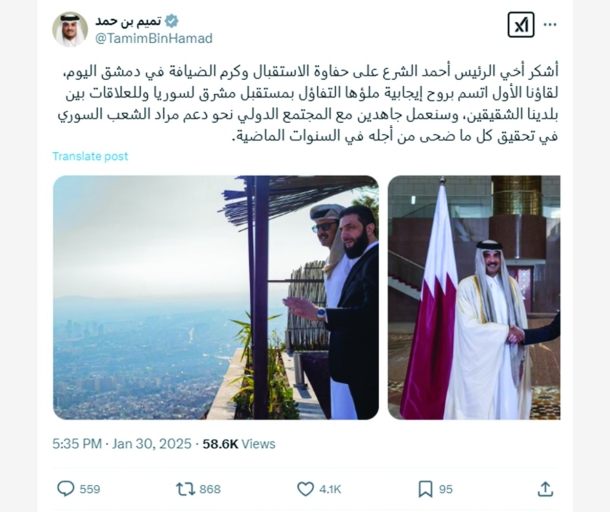Click the 58.6K Views counter
The image size is (610, 512).
click(239, 444)
